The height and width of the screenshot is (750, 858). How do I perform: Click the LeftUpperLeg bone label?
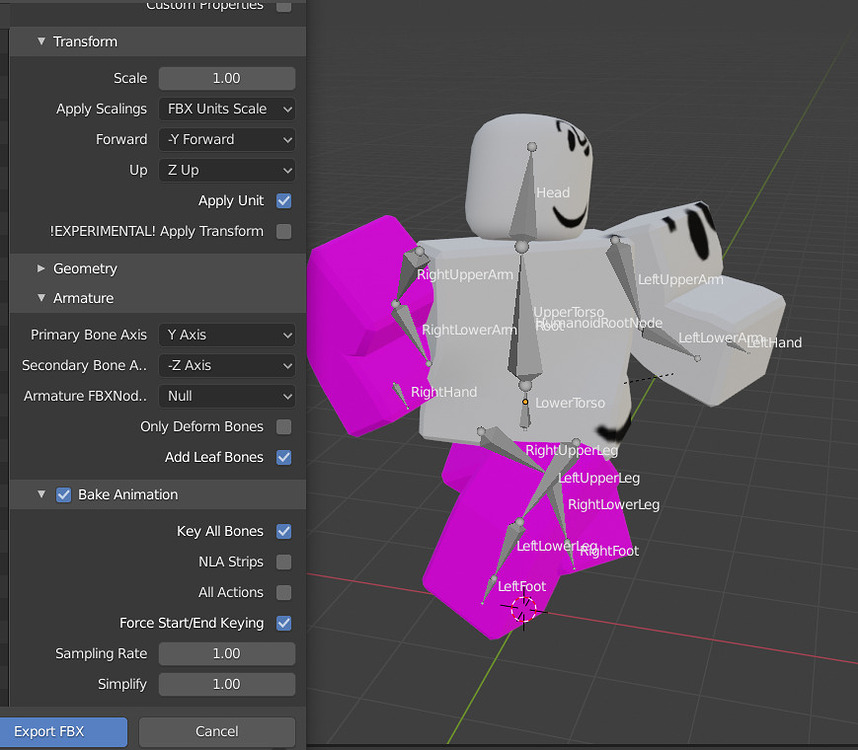pyautogui.click(x=599, y=478)
